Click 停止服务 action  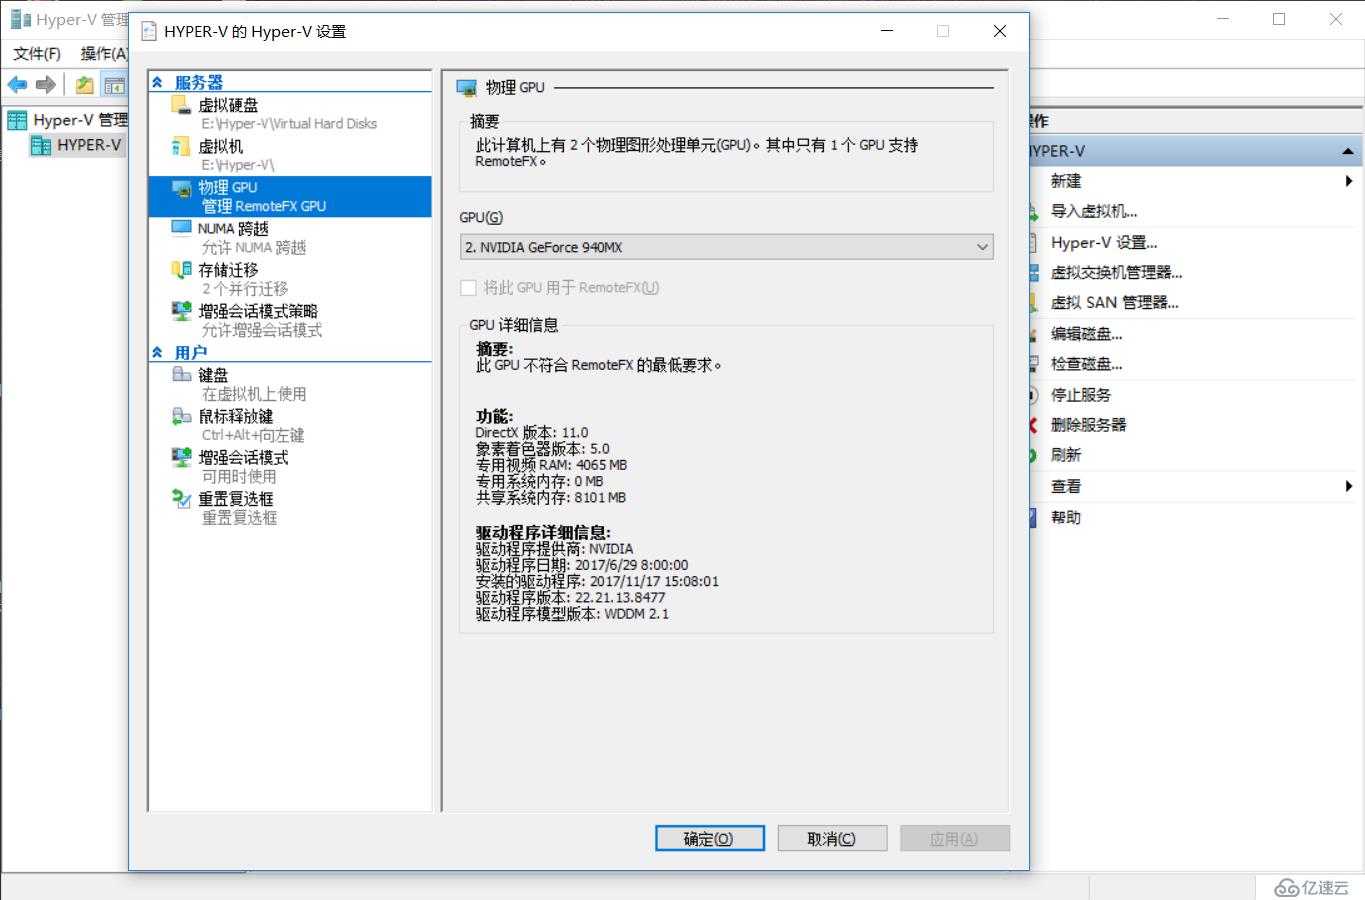click(1081, 395)
